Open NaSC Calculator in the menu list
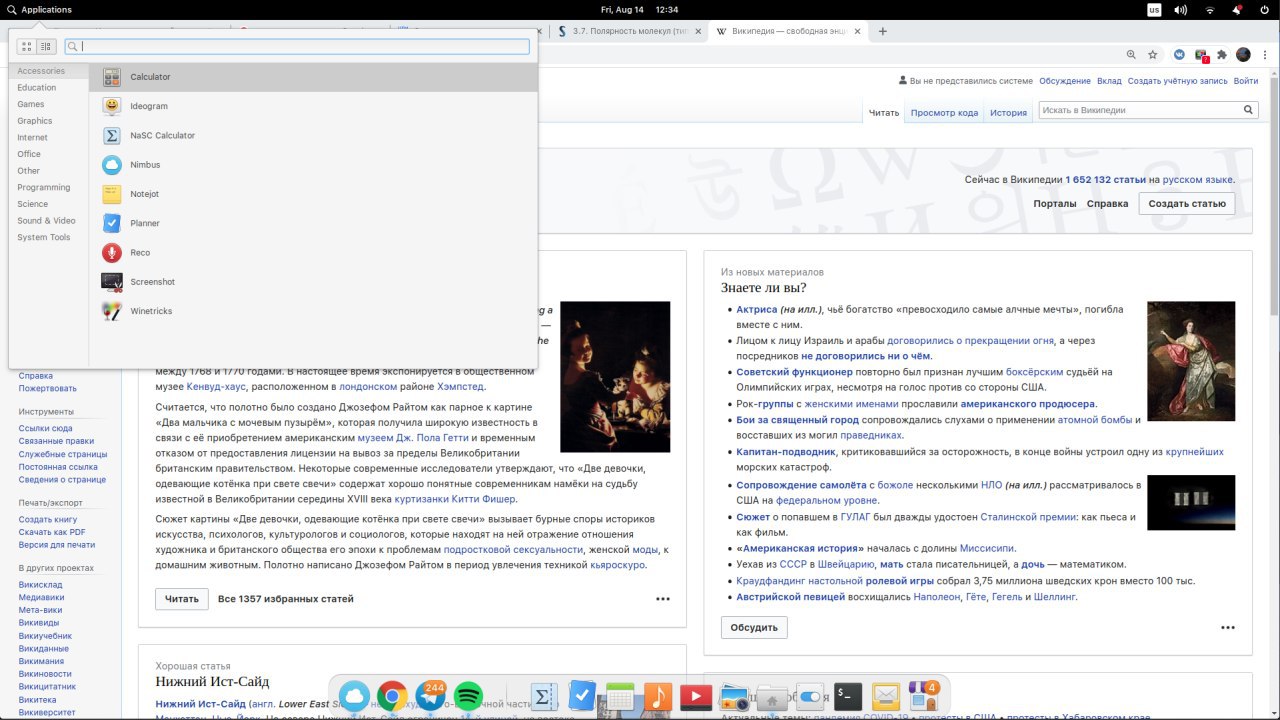Viewport: 1280px width, 720px height. pos(313,135)
